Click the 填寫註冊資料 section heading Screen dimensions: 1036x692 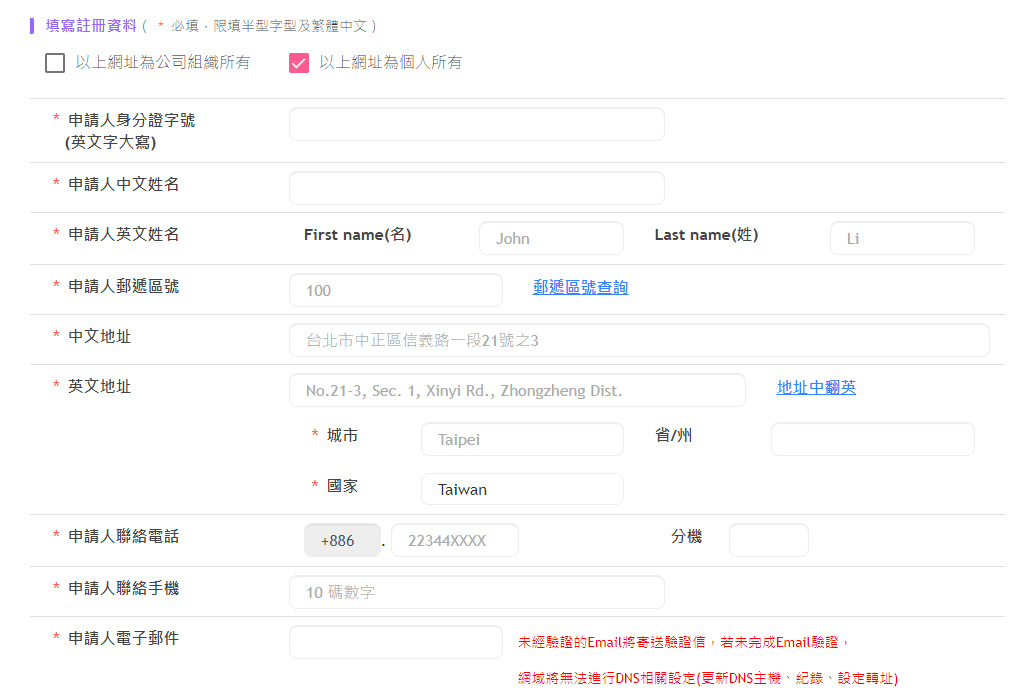(91, 26)
